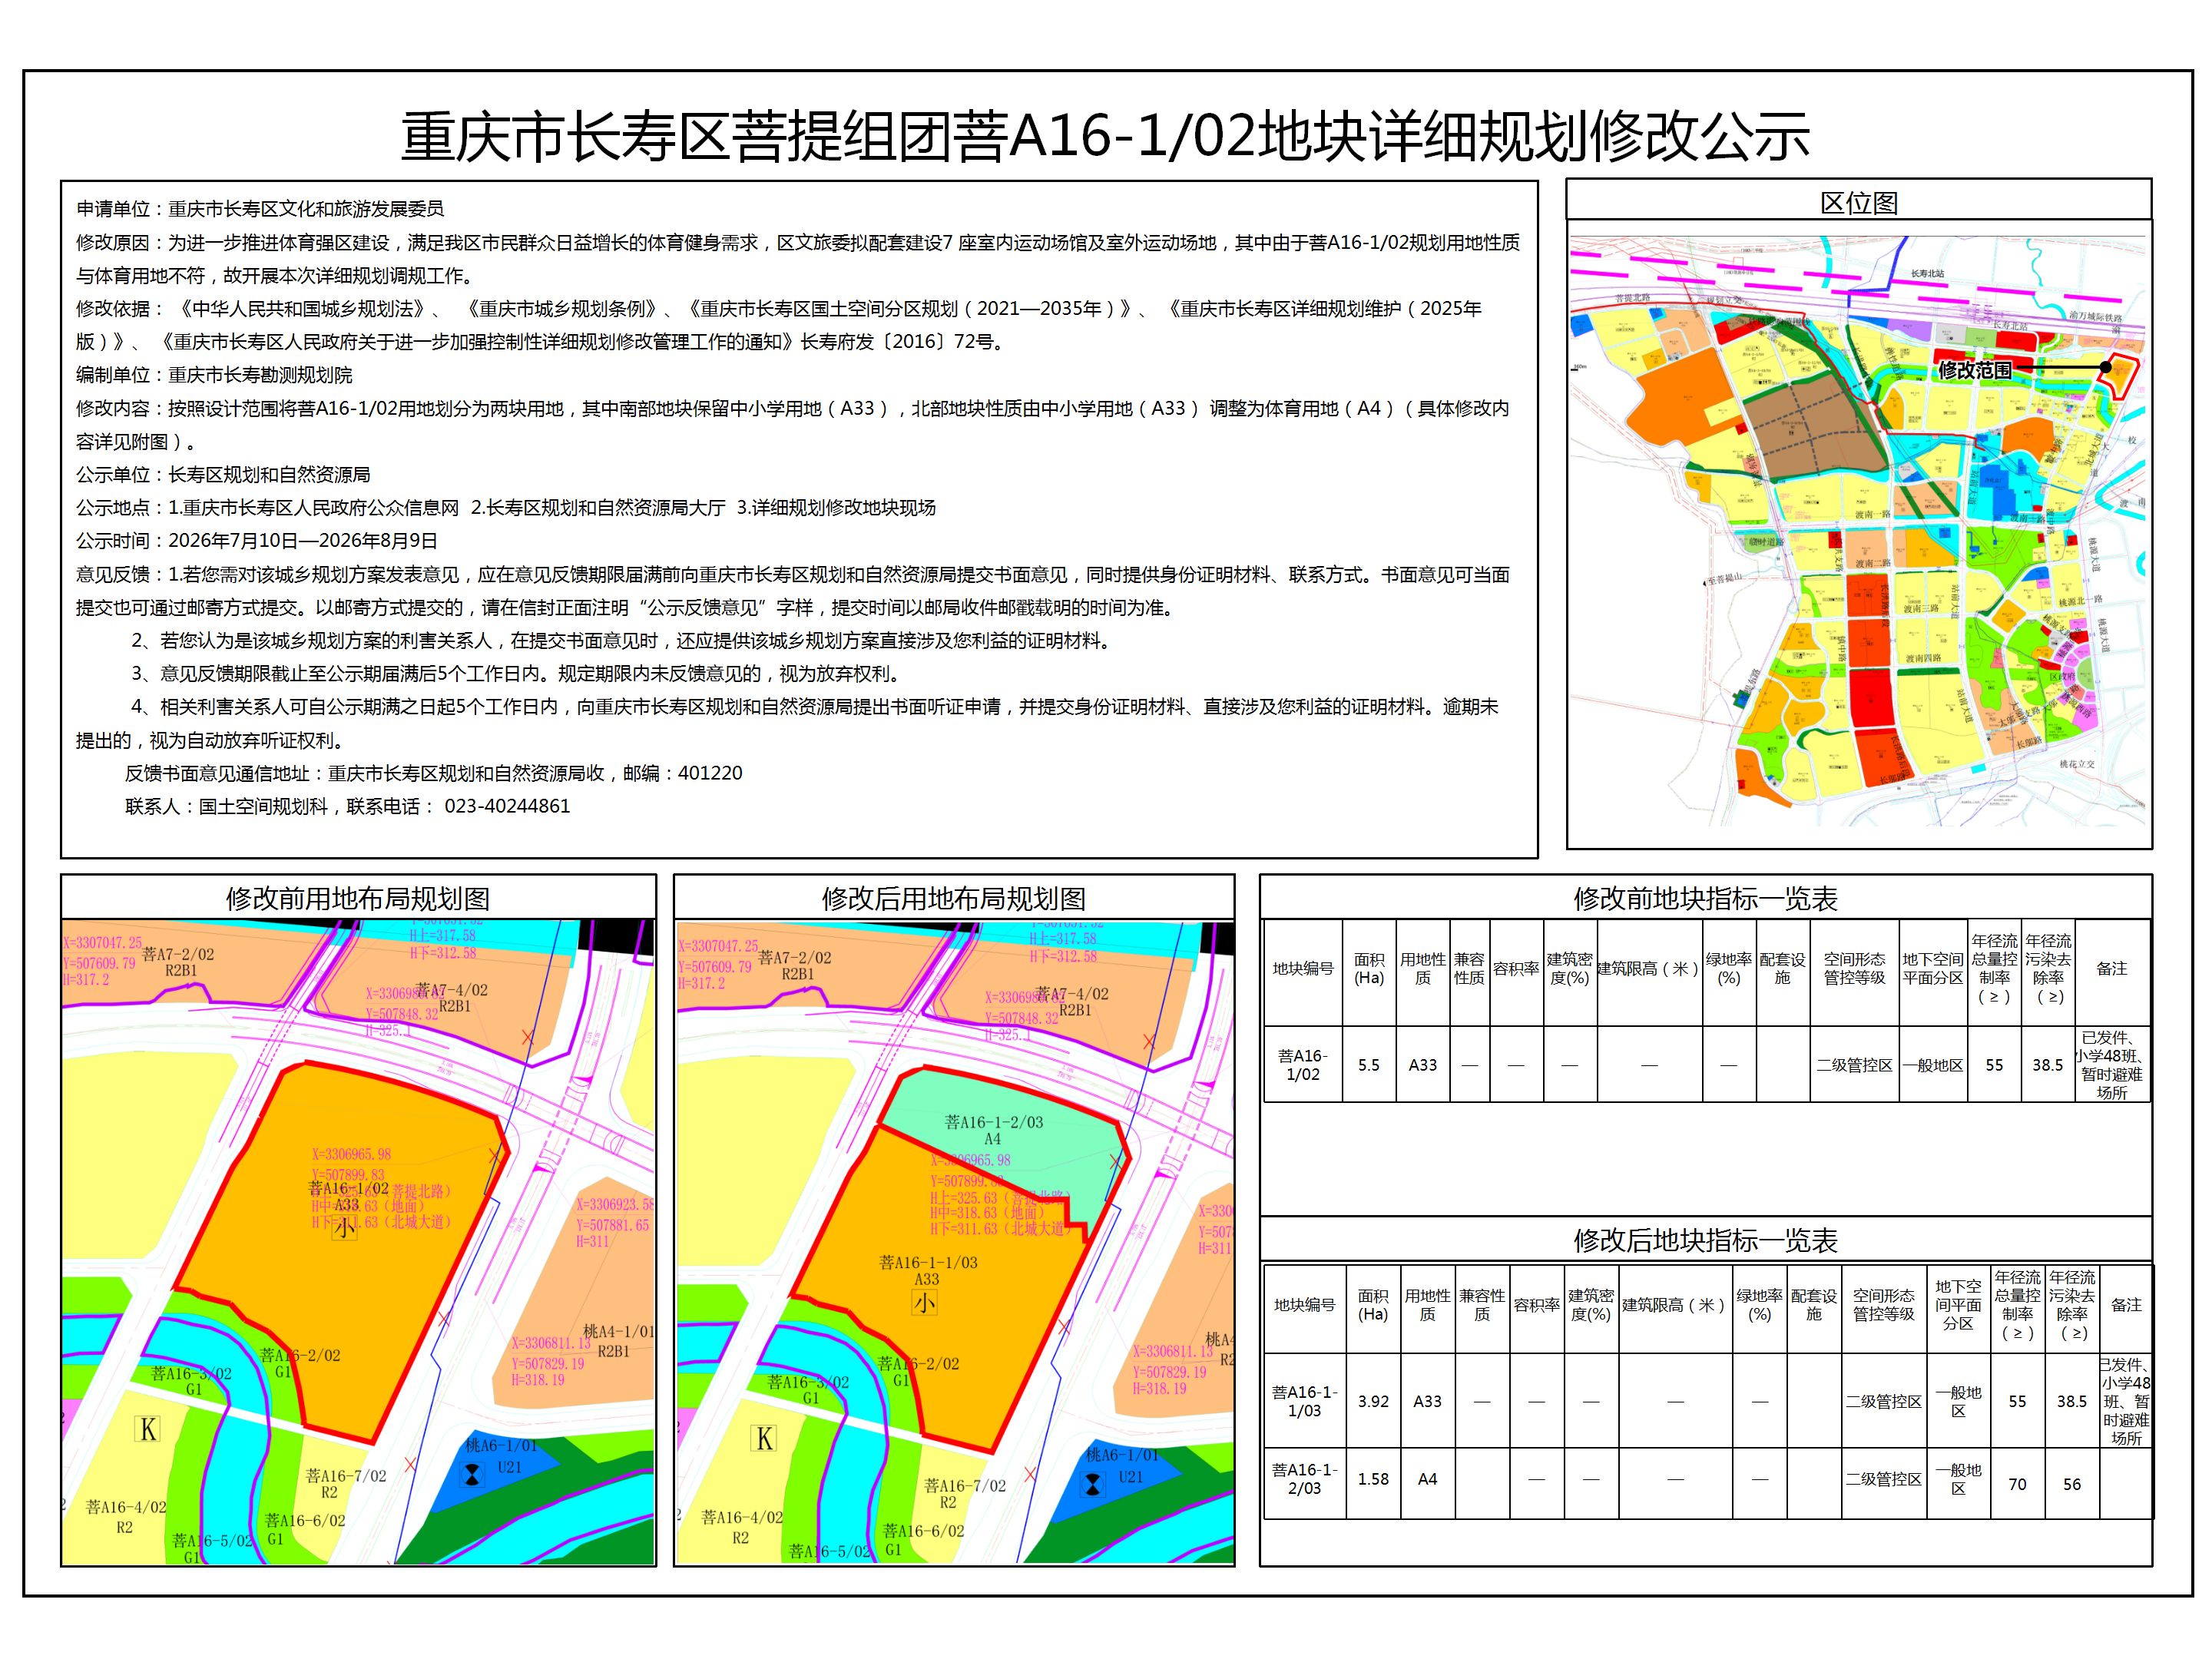
Task: Click the 修改后地块指标一览表 heading
Action: coord(1705,1240)
